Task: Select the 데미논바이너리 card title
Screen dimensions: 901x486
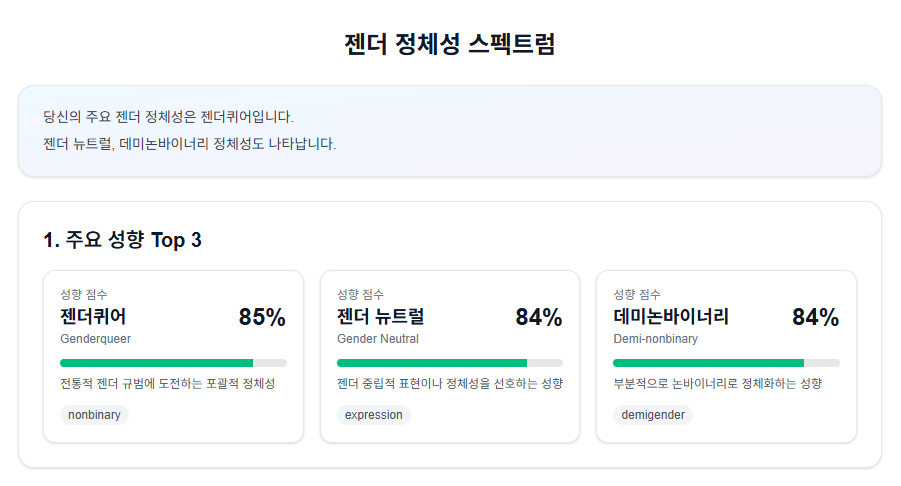Action: tap(670, 317)
